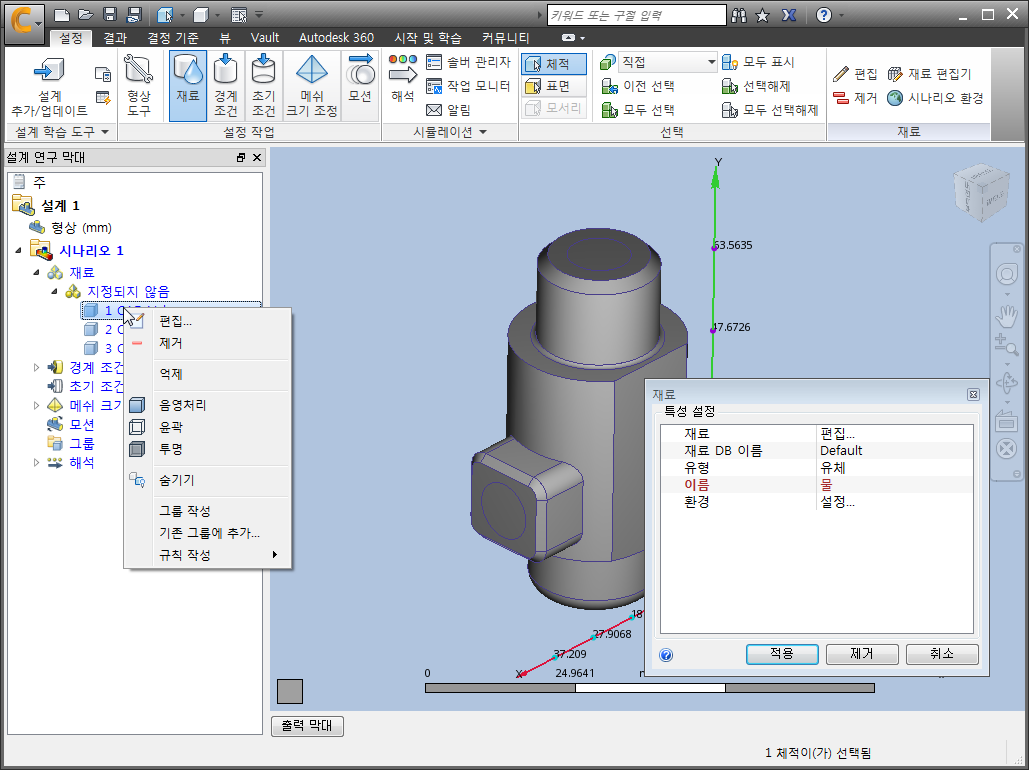
Task: Open 규칙 작성 submenu arrow
Action: 275,555
